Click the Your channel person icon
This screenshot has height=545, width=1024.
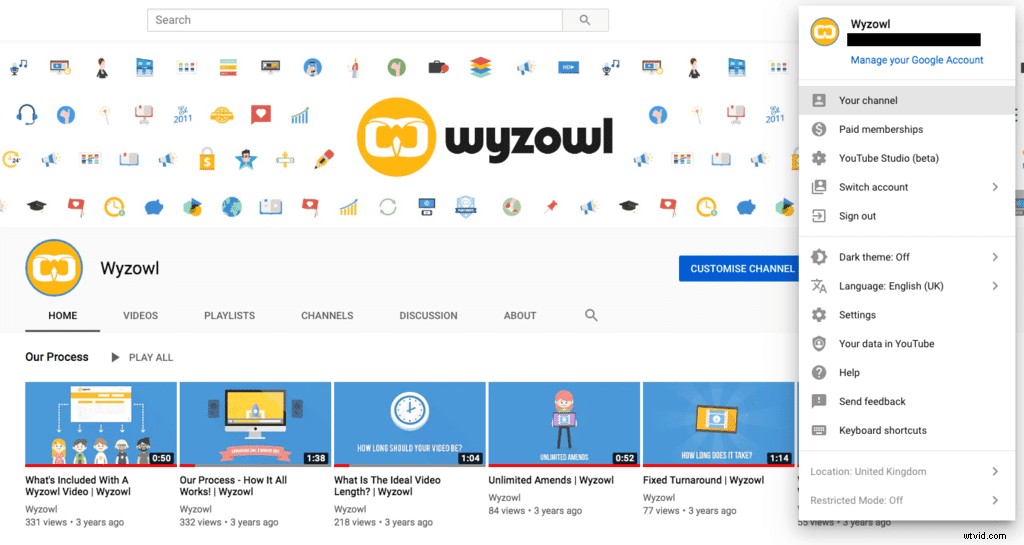pyautogui.click(x=819, y=101)
